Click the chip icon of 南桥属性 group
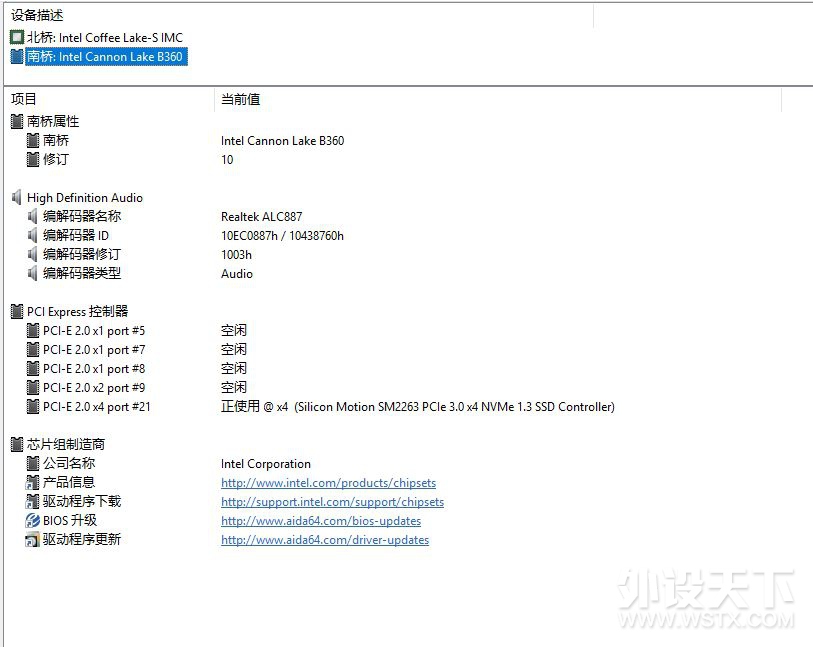This screenshot has width=813, height=647. pyautogui.click(x=17, y=121)
